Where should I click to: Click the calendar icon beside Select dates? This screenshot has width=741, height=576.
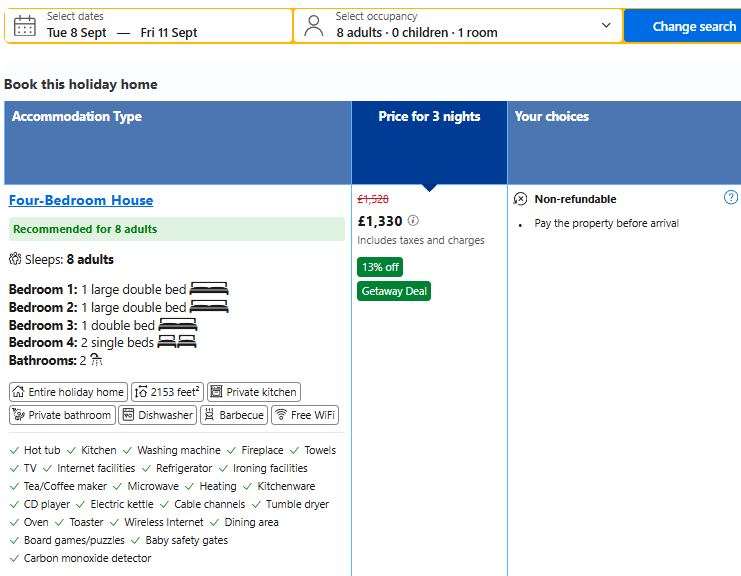(x=25, y=26)
